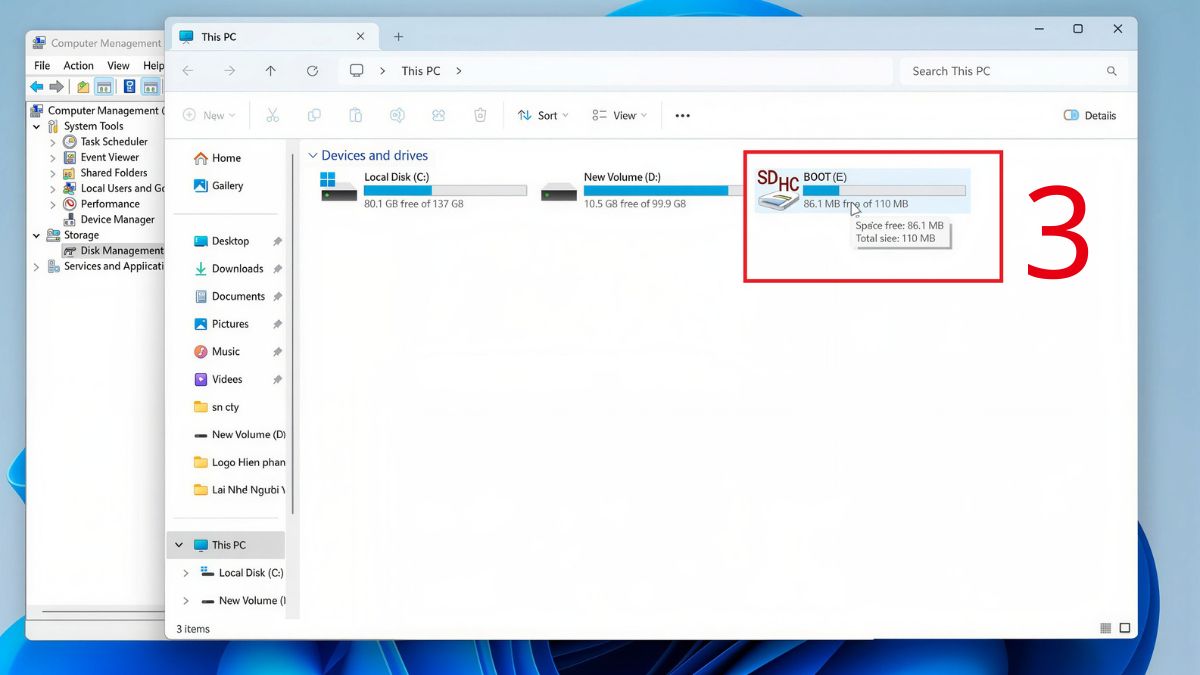Click This PC in the address breadcrumb
The height and width of the screenshot is (675, 1200).
[421, 71]
